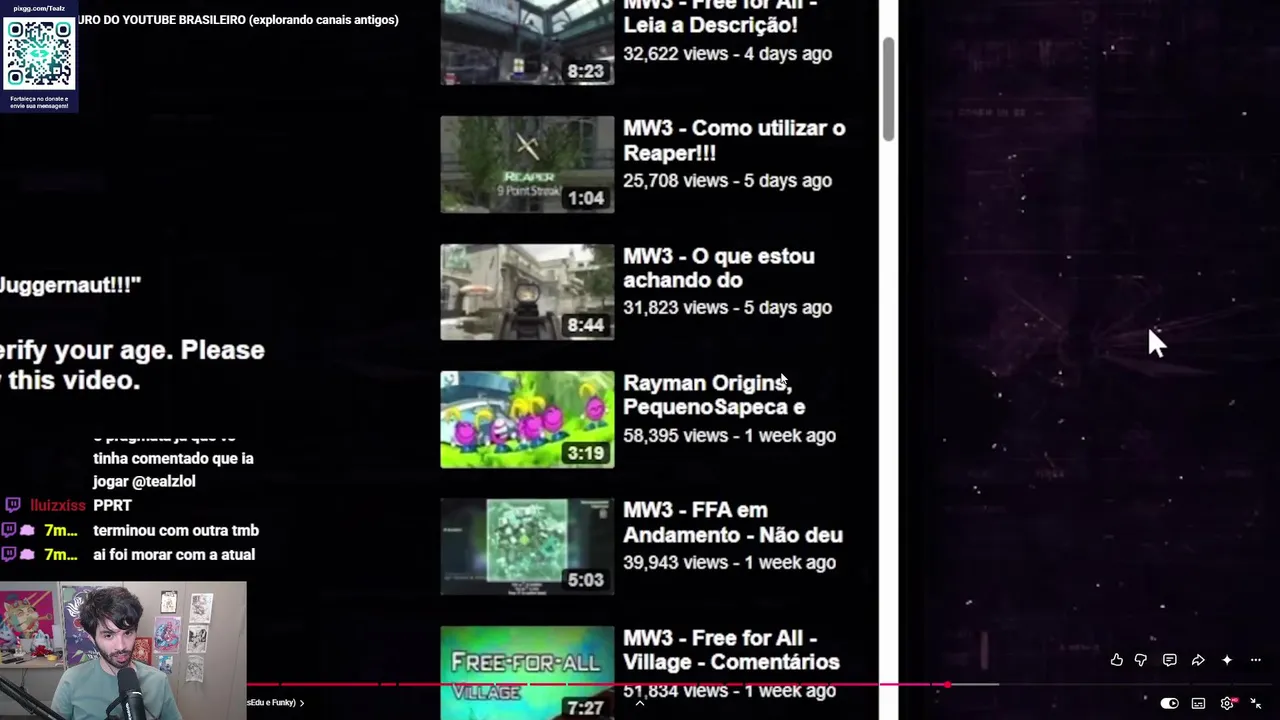Click the Rayman Origins 3:19 thumbnail
1280x720 pixels.
tap(527, 419)
